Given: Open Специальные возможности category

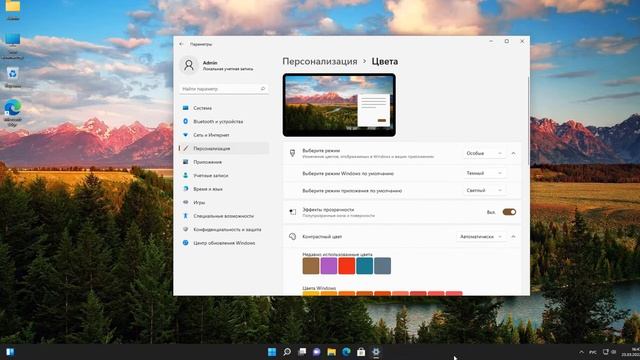Looking at the screenshot, I should pyautogui.click(x=224, y=216).
